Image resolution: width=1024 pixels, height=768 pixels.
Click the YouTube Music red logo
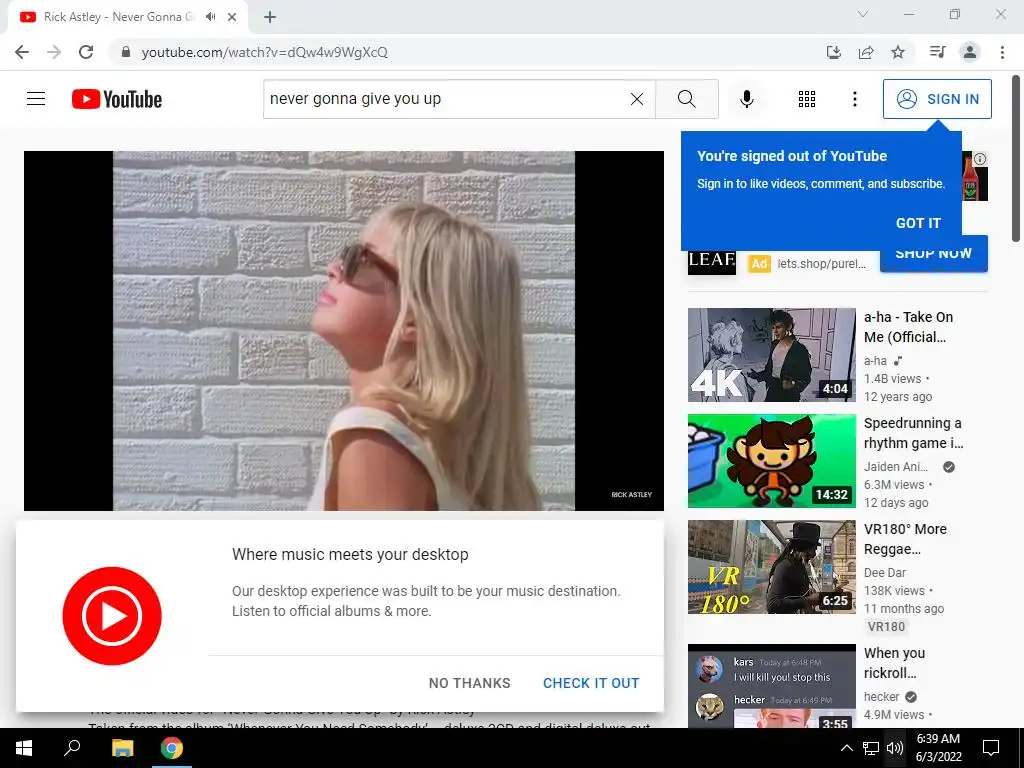[112, 616]
